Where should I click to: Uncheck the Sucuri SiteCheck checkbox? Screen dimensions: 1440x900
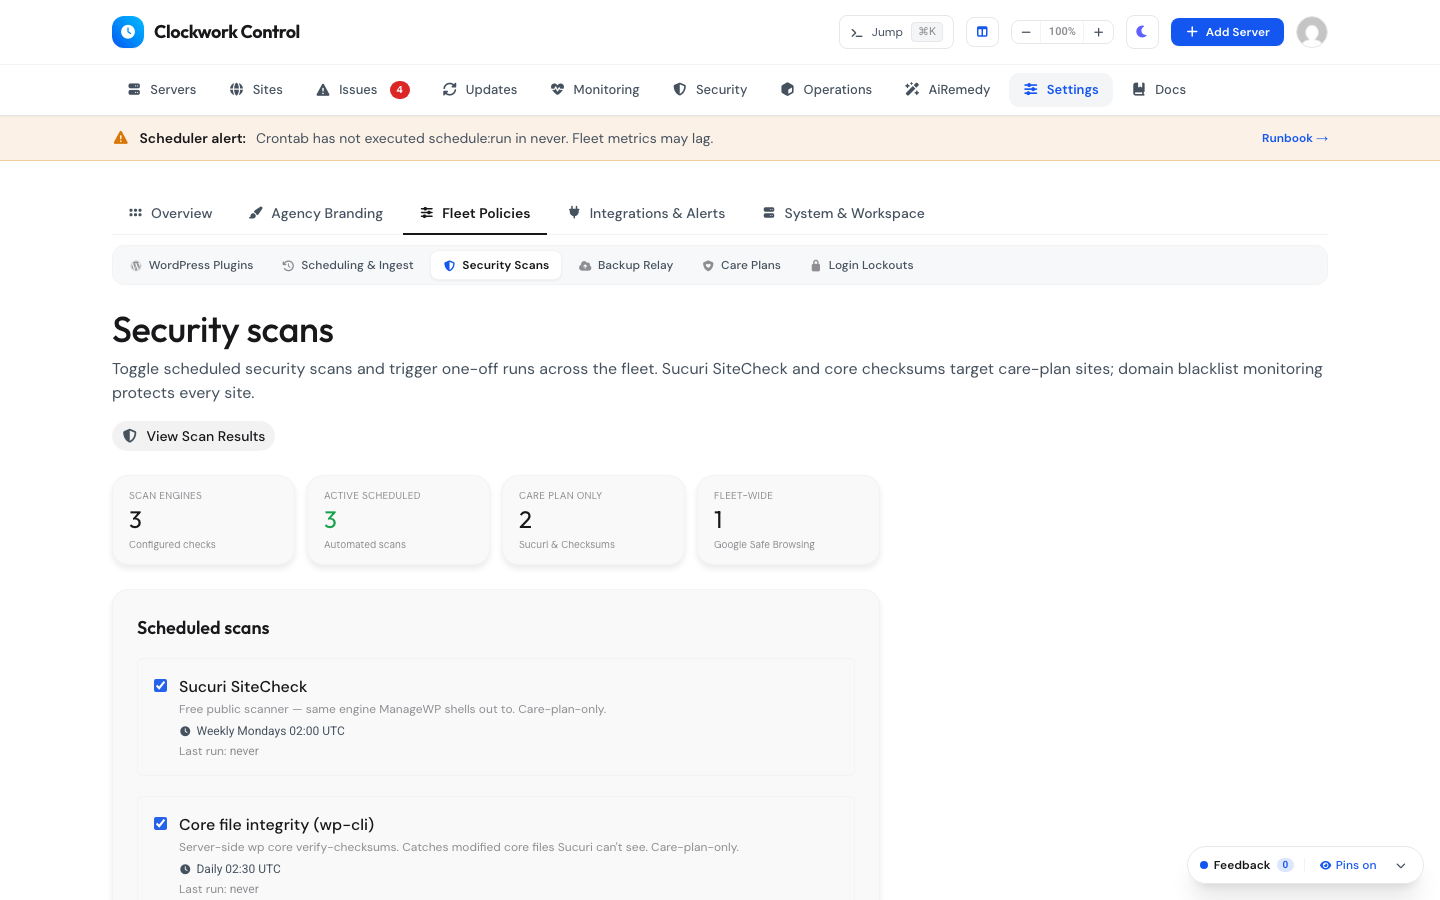[x=160, y=685]
